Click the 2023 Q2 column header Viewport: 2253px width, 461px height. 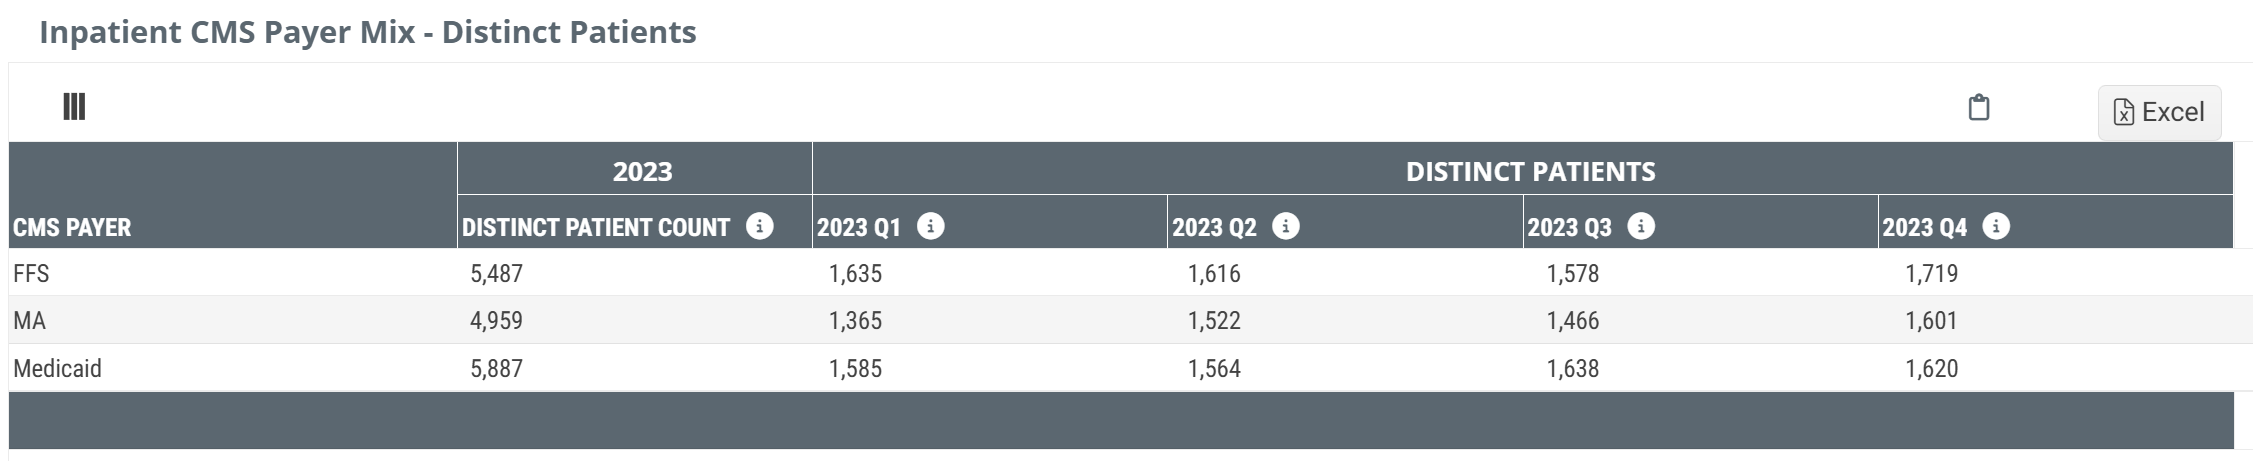[1214, 228]
